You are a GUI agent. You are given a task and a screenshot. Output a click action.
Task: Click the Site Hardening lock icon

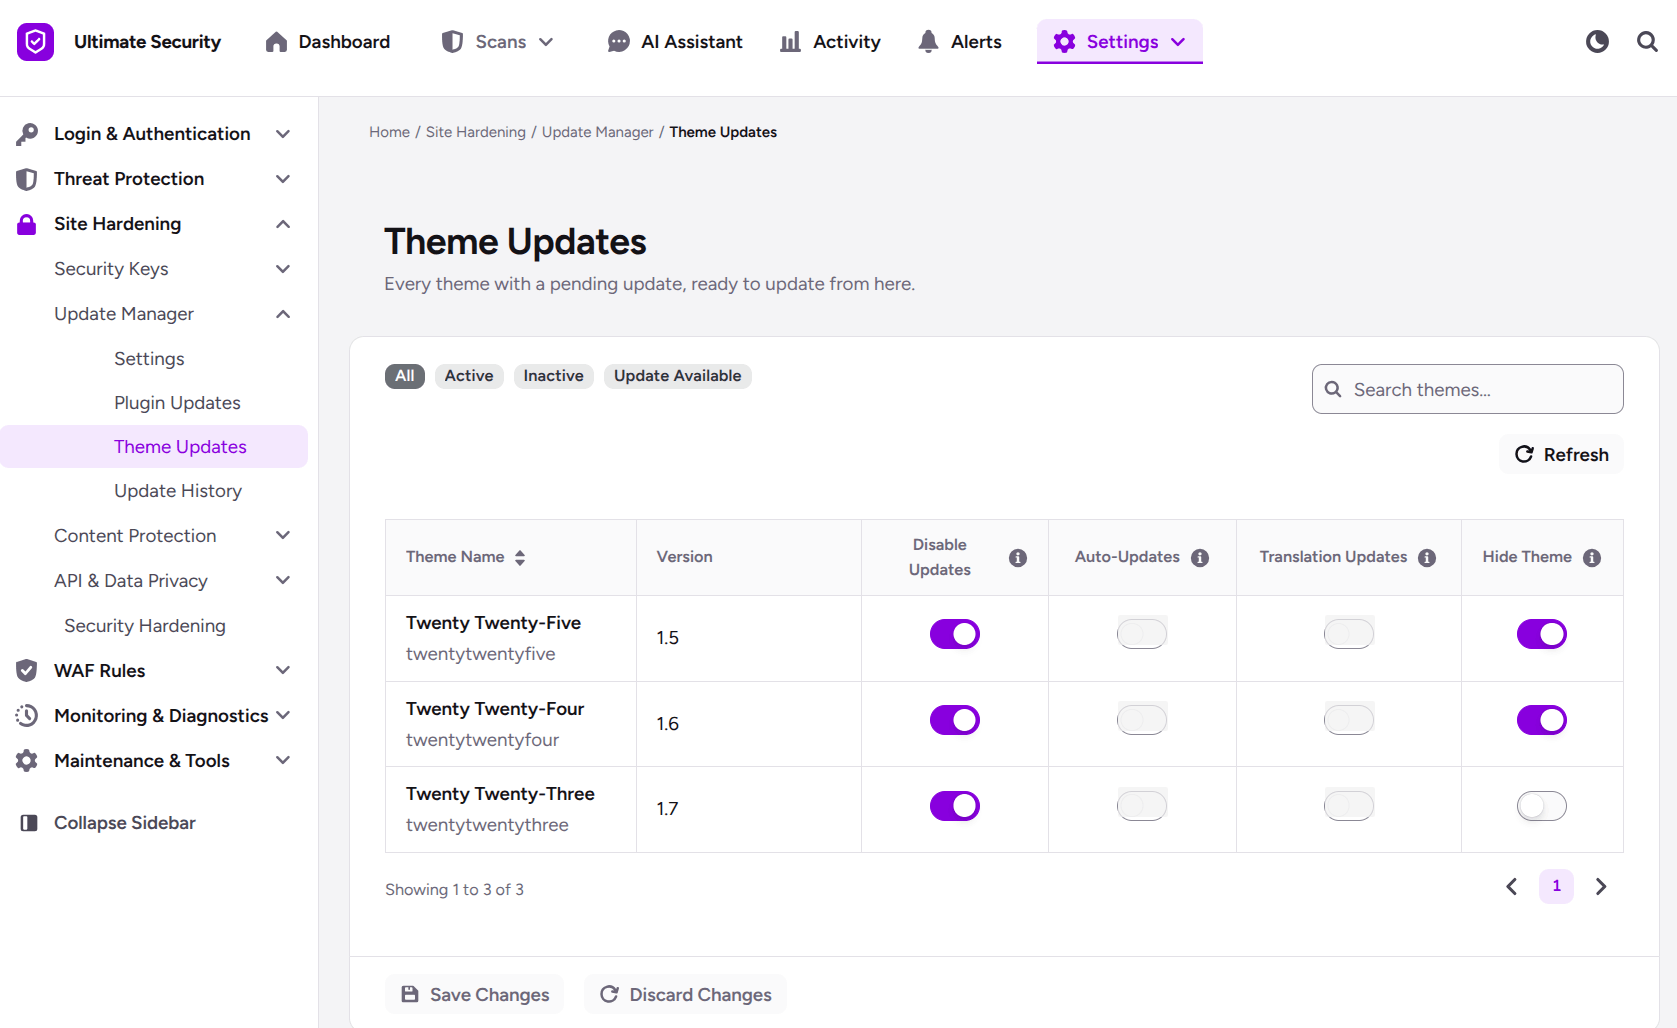point(27,224)
